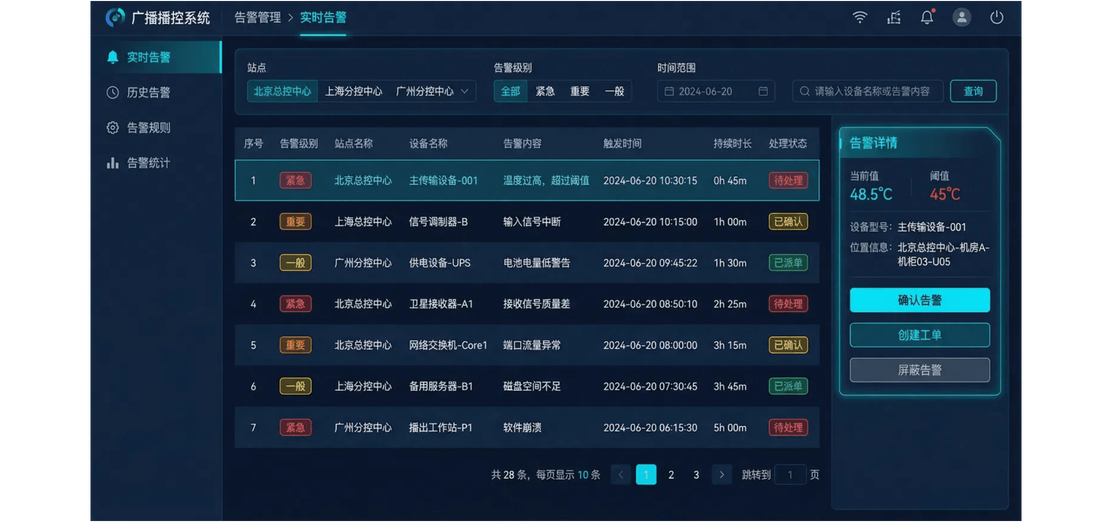
Task: Select alarm row 信号调制器-B
Action: pos(527,222)
